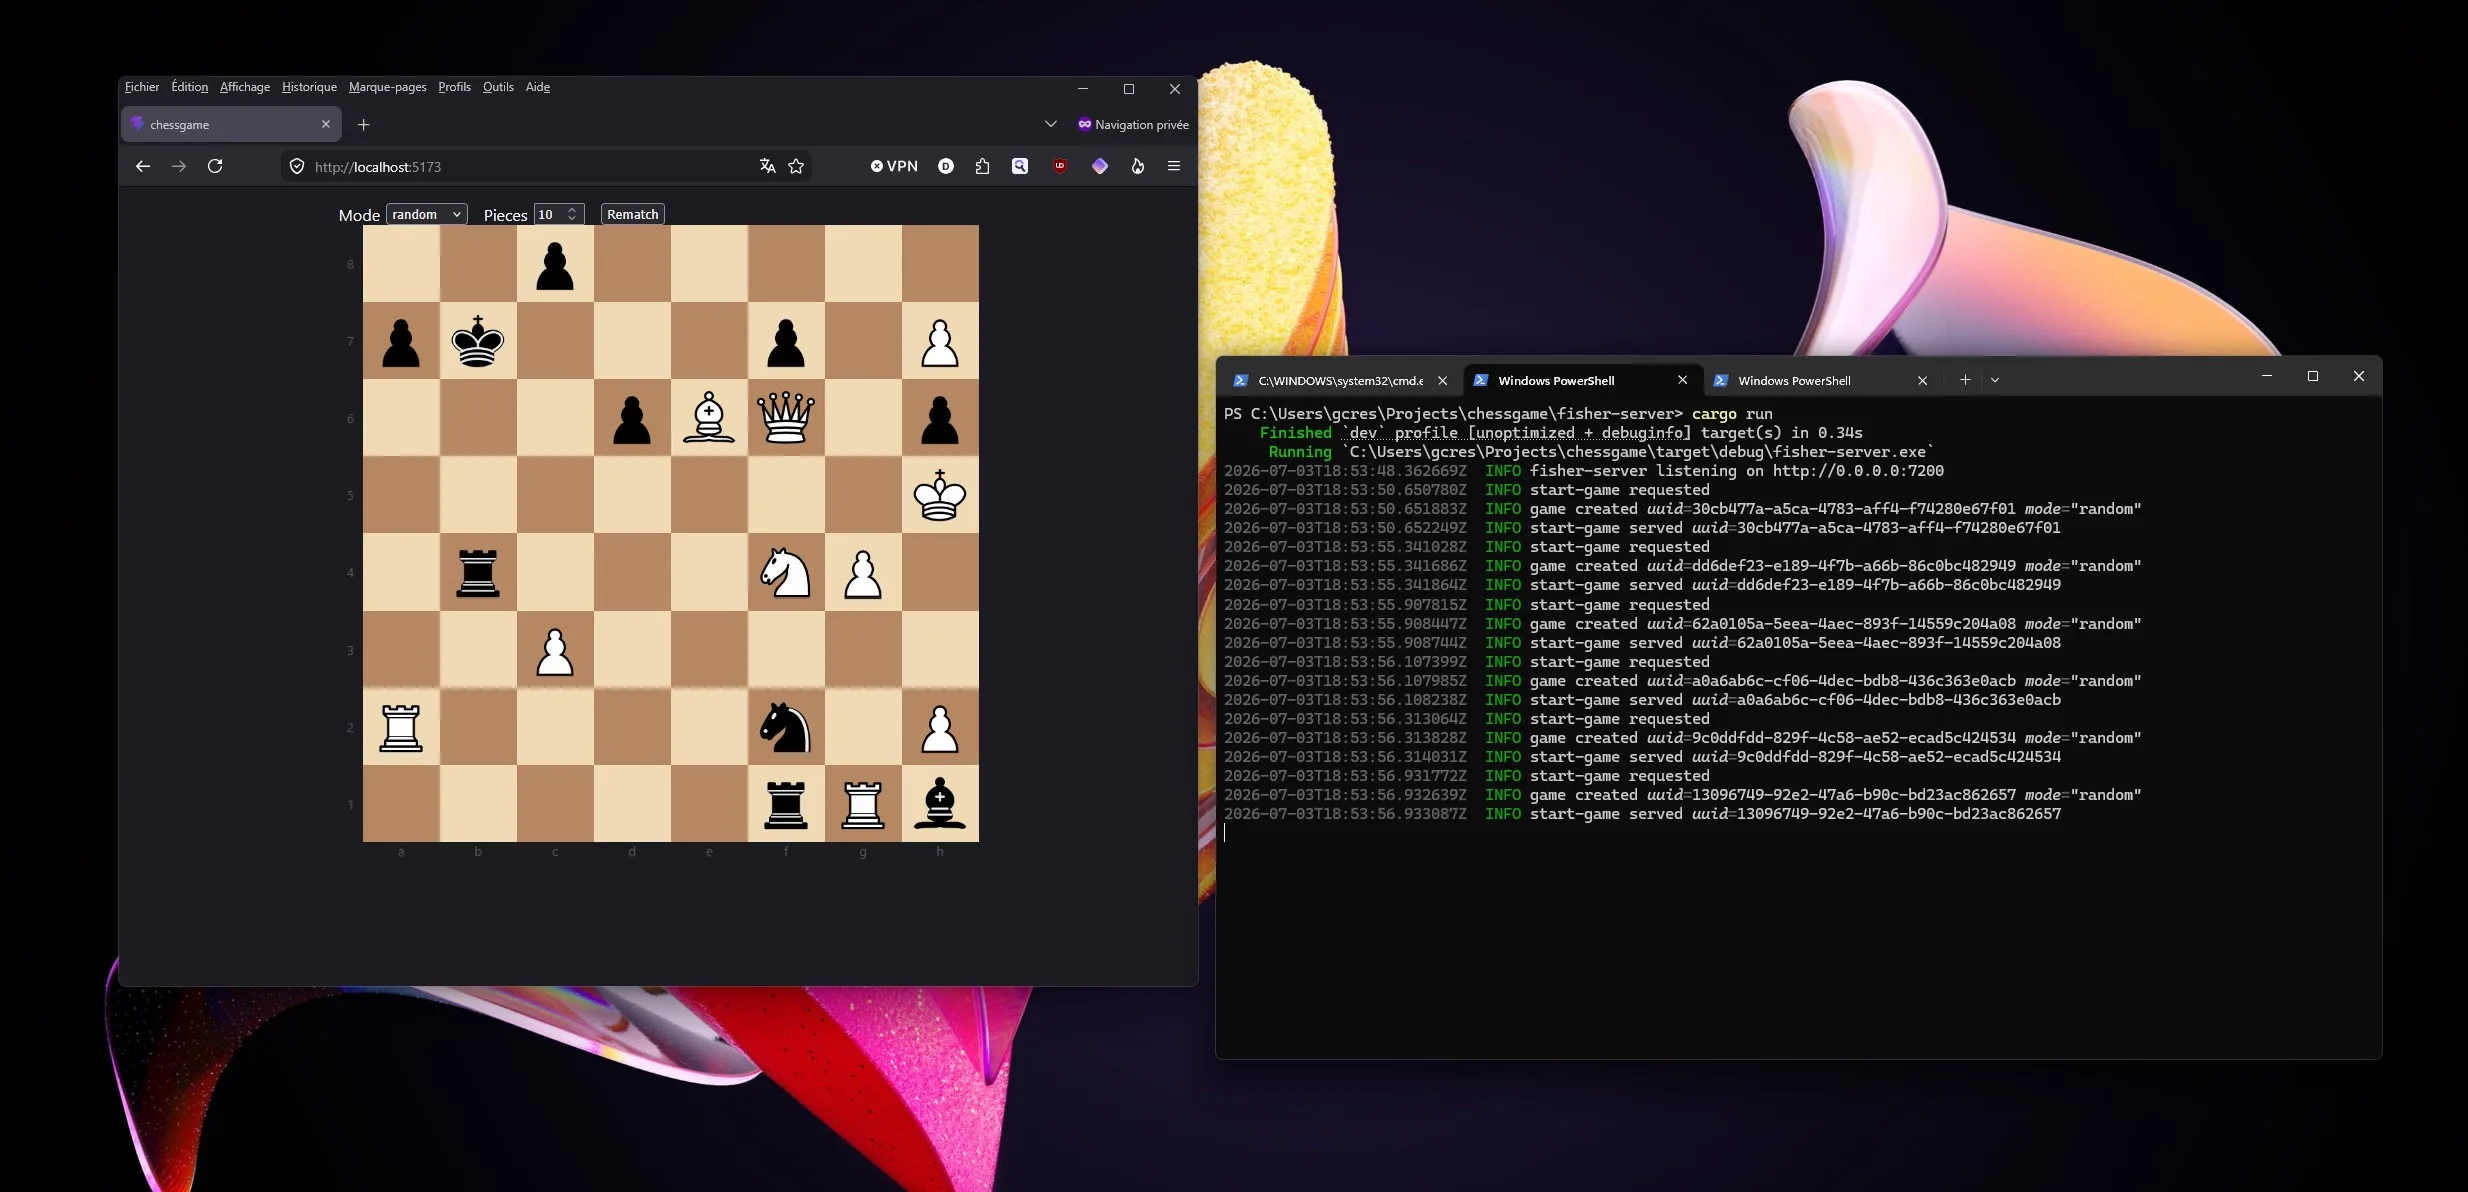Open the Profils menu

[455, 87]
